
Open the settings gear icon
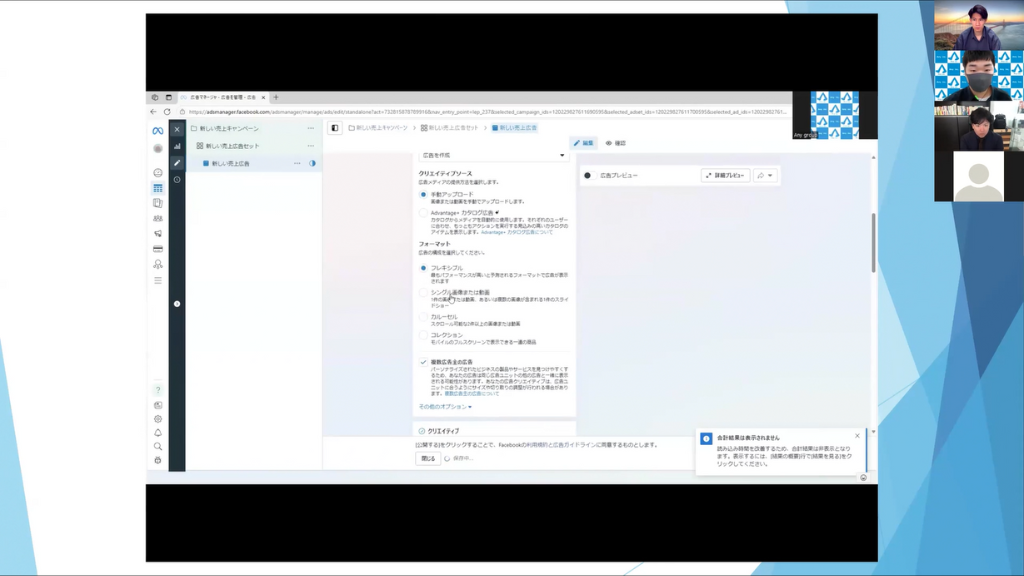pyautogui.click(x=157, y=419)
